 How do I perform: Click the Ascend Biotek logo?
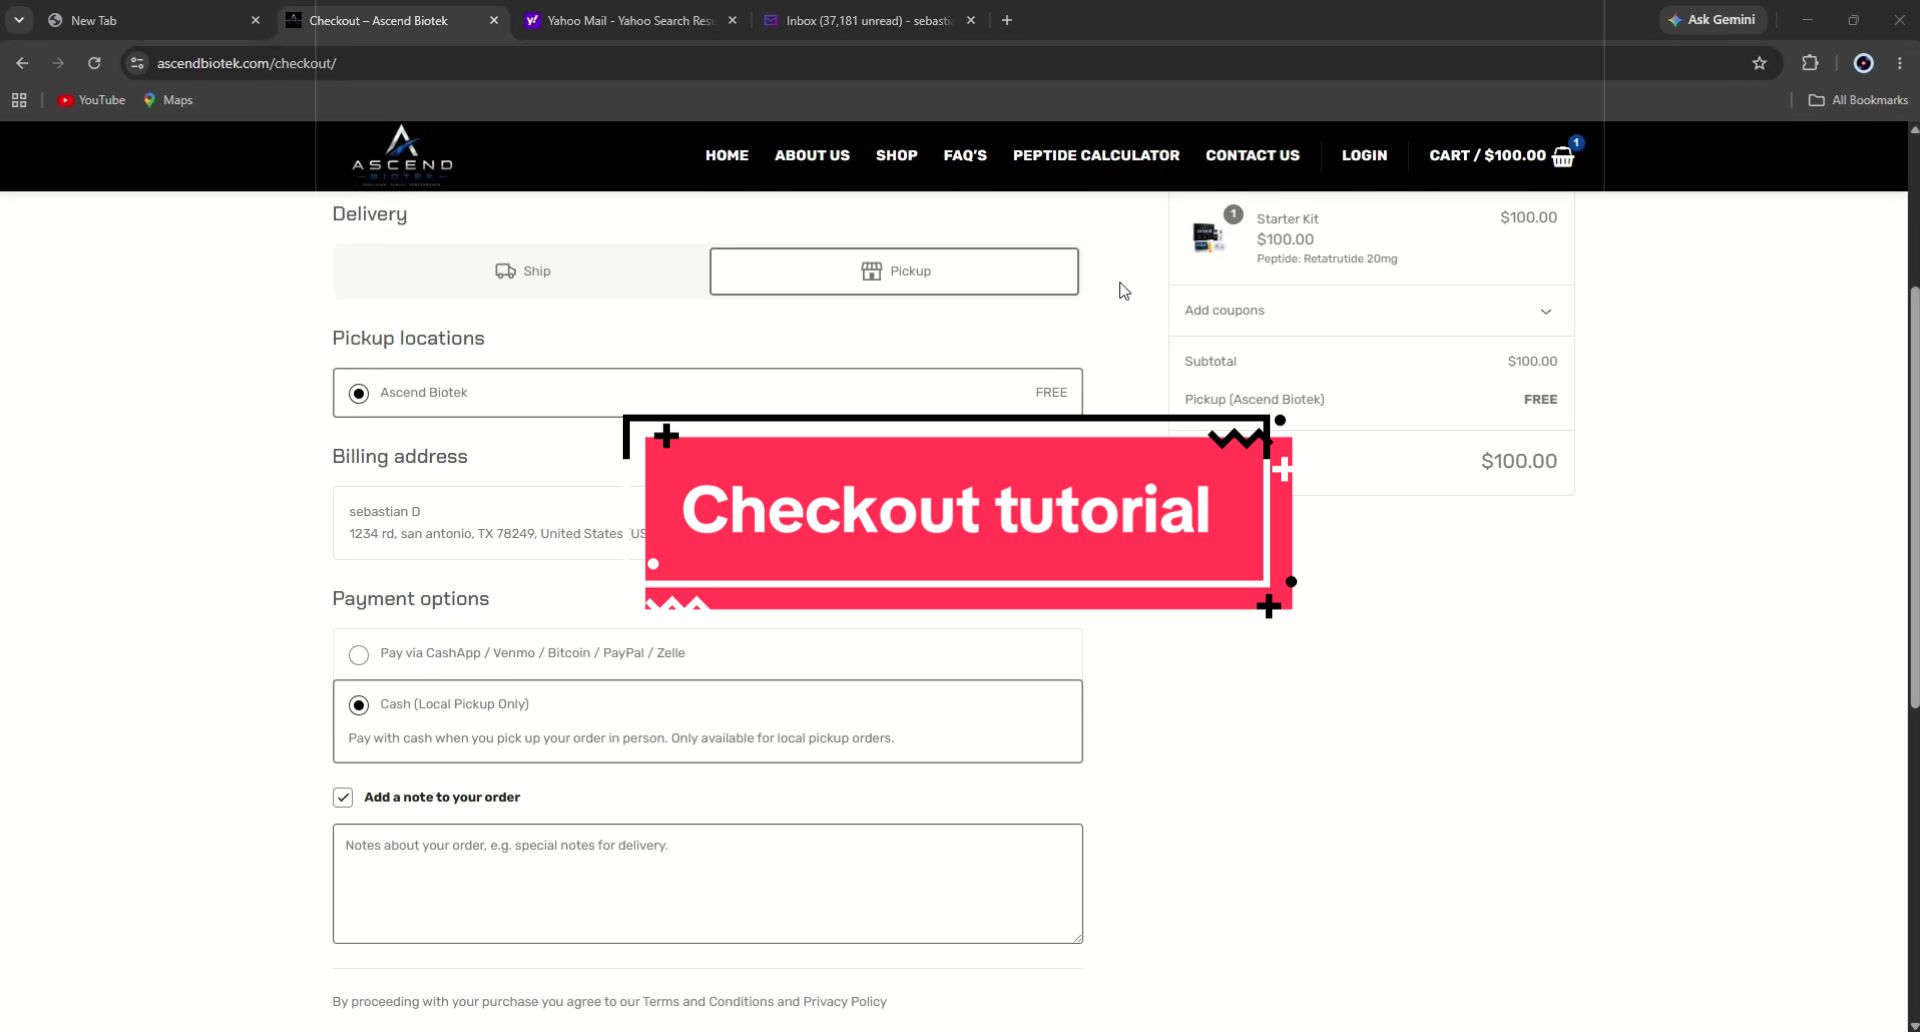click(x=402, y=156)
